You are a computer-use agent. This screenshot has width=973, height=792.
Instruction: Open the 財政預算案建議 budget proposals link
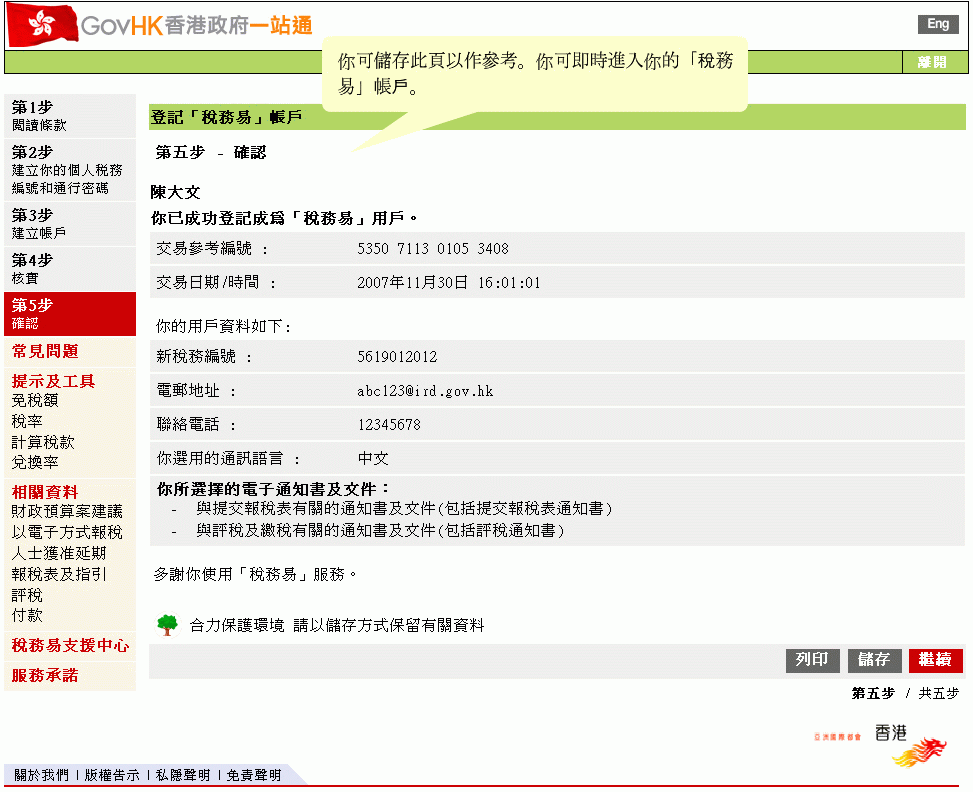(67, 511)
